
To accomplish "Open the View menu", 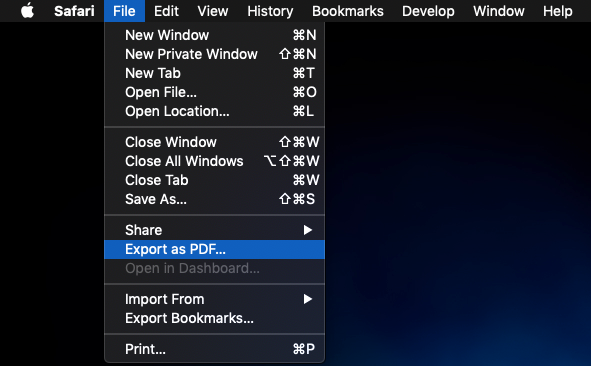I will (213, 11).
